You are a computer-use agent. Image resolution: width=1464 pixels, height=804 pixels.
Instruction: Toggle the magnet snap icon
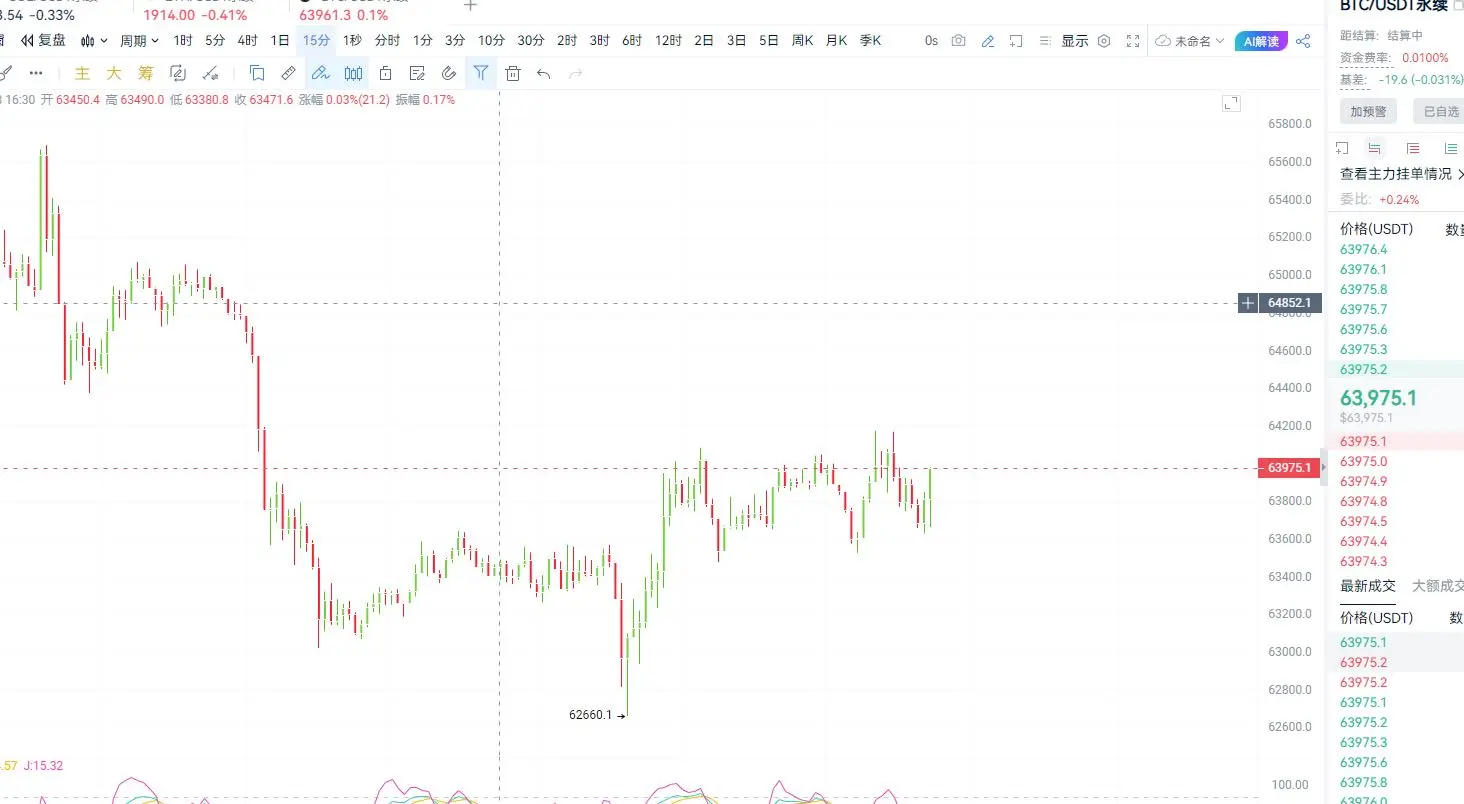[449, 73]
